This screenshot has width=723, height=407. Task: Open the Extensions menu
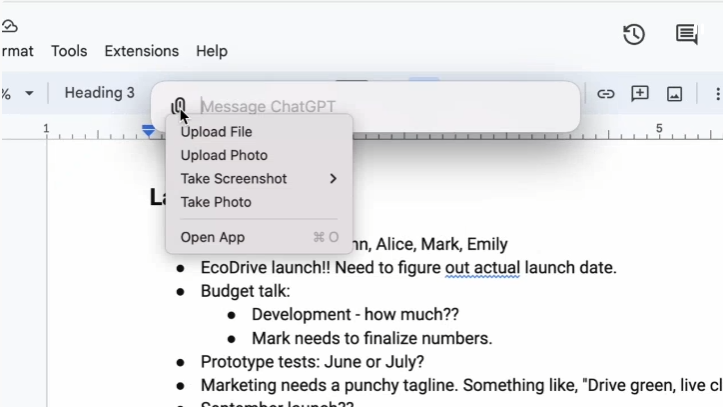point(141,51)
